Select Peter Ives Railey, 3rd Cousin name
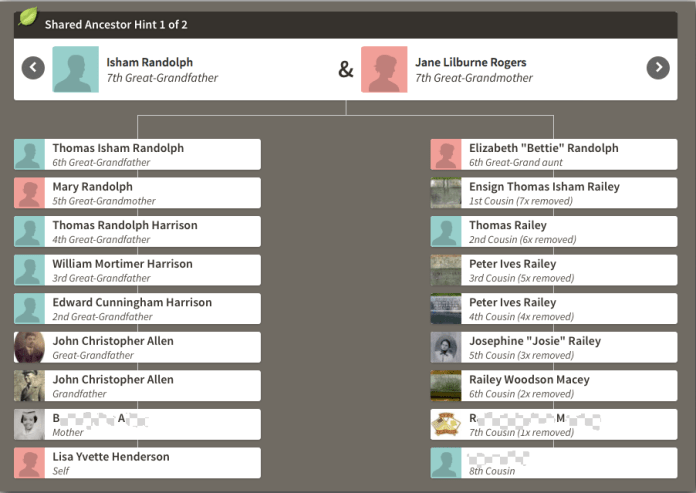Viewport: 696px width, 493px height. click(513, 264)
